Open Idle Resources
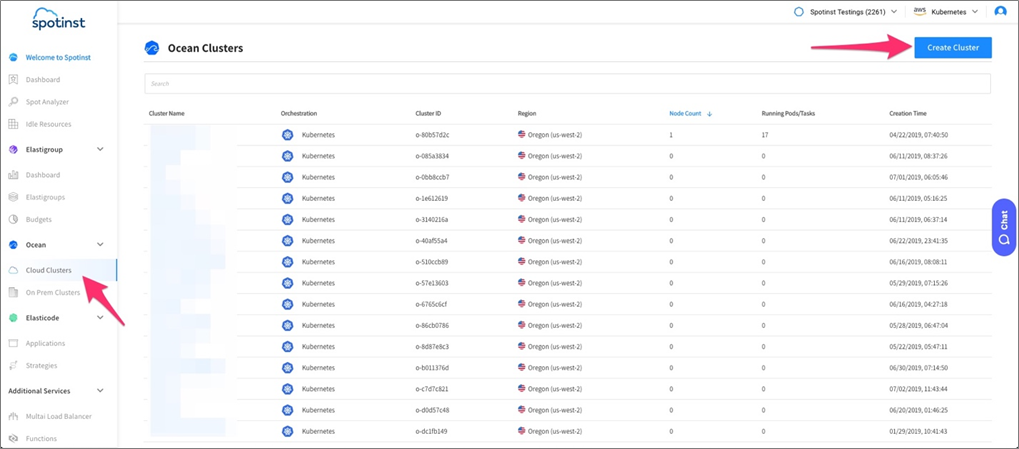1019x449 pixels. pos(49,124)
